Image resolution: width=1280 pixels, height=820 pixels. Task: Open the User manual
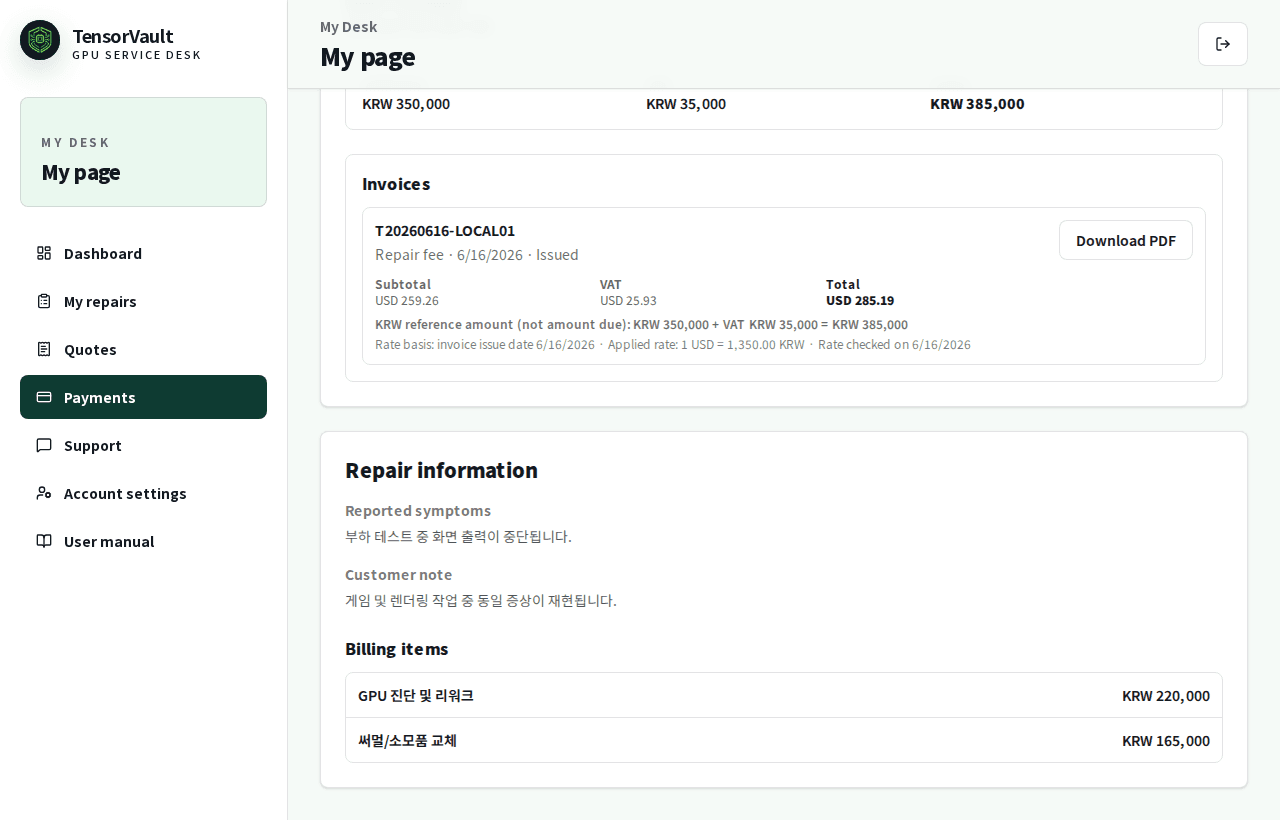pyautogui.click(x=143, y=541)
